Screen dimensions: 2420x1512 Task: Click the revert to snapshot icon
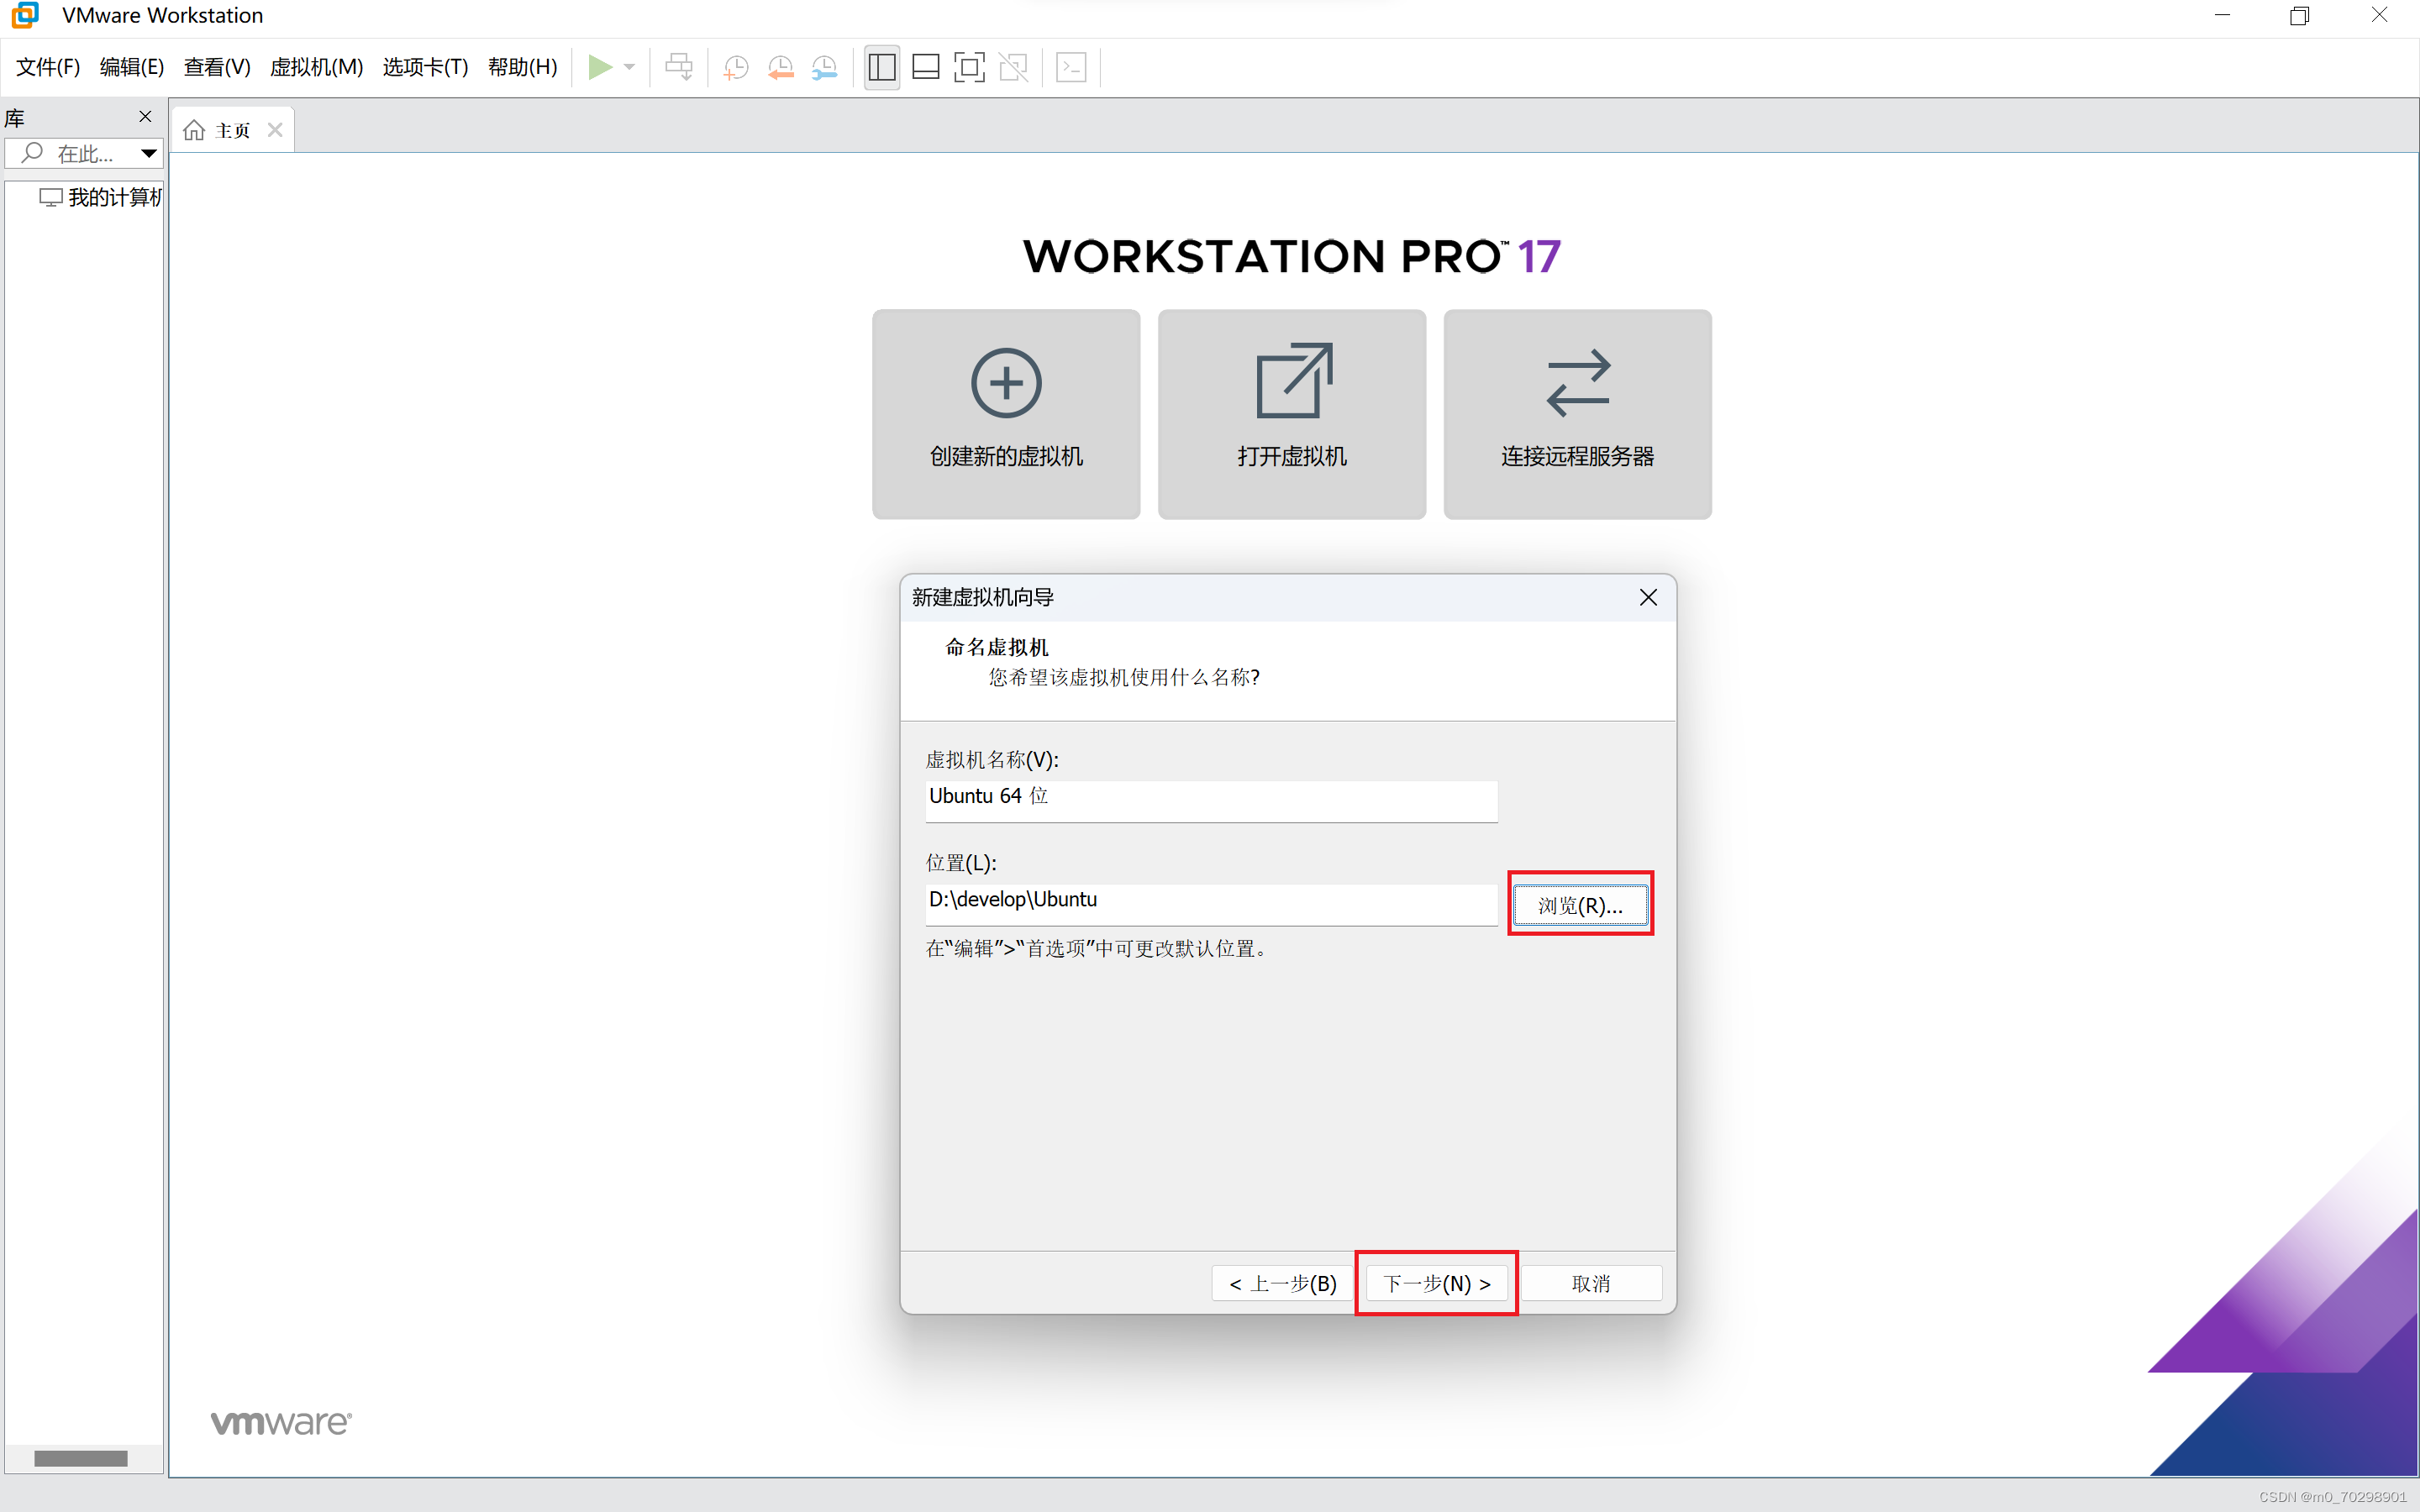click(x=780, y=67)
